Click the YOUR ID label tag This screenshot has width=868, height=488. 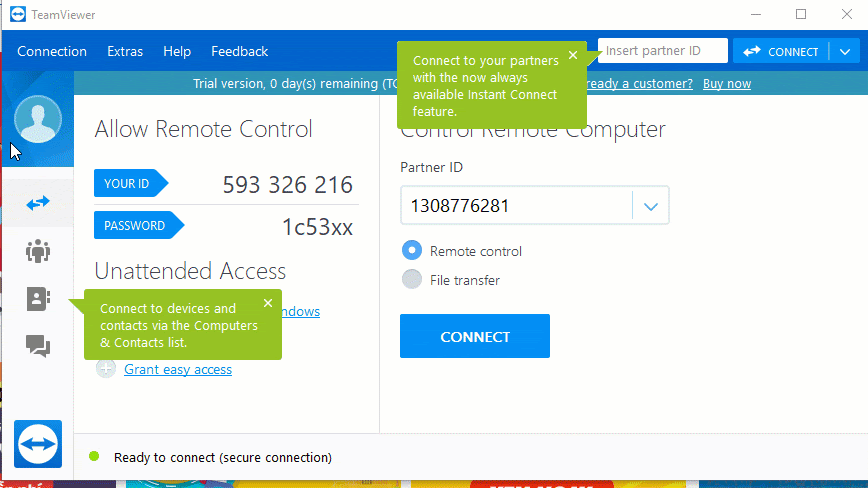click(x=131, y=183)
